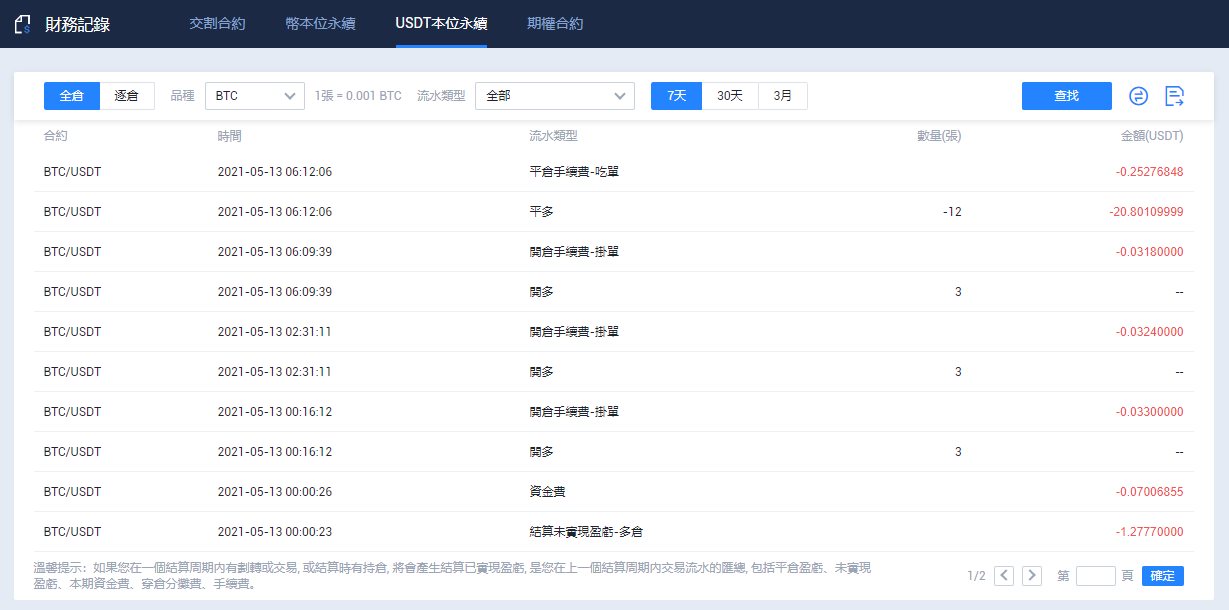Click 平倉手續費-吃單 row type
This screenshot has width=1229, height=610.
pyautogui.click(x=574, y=172)
